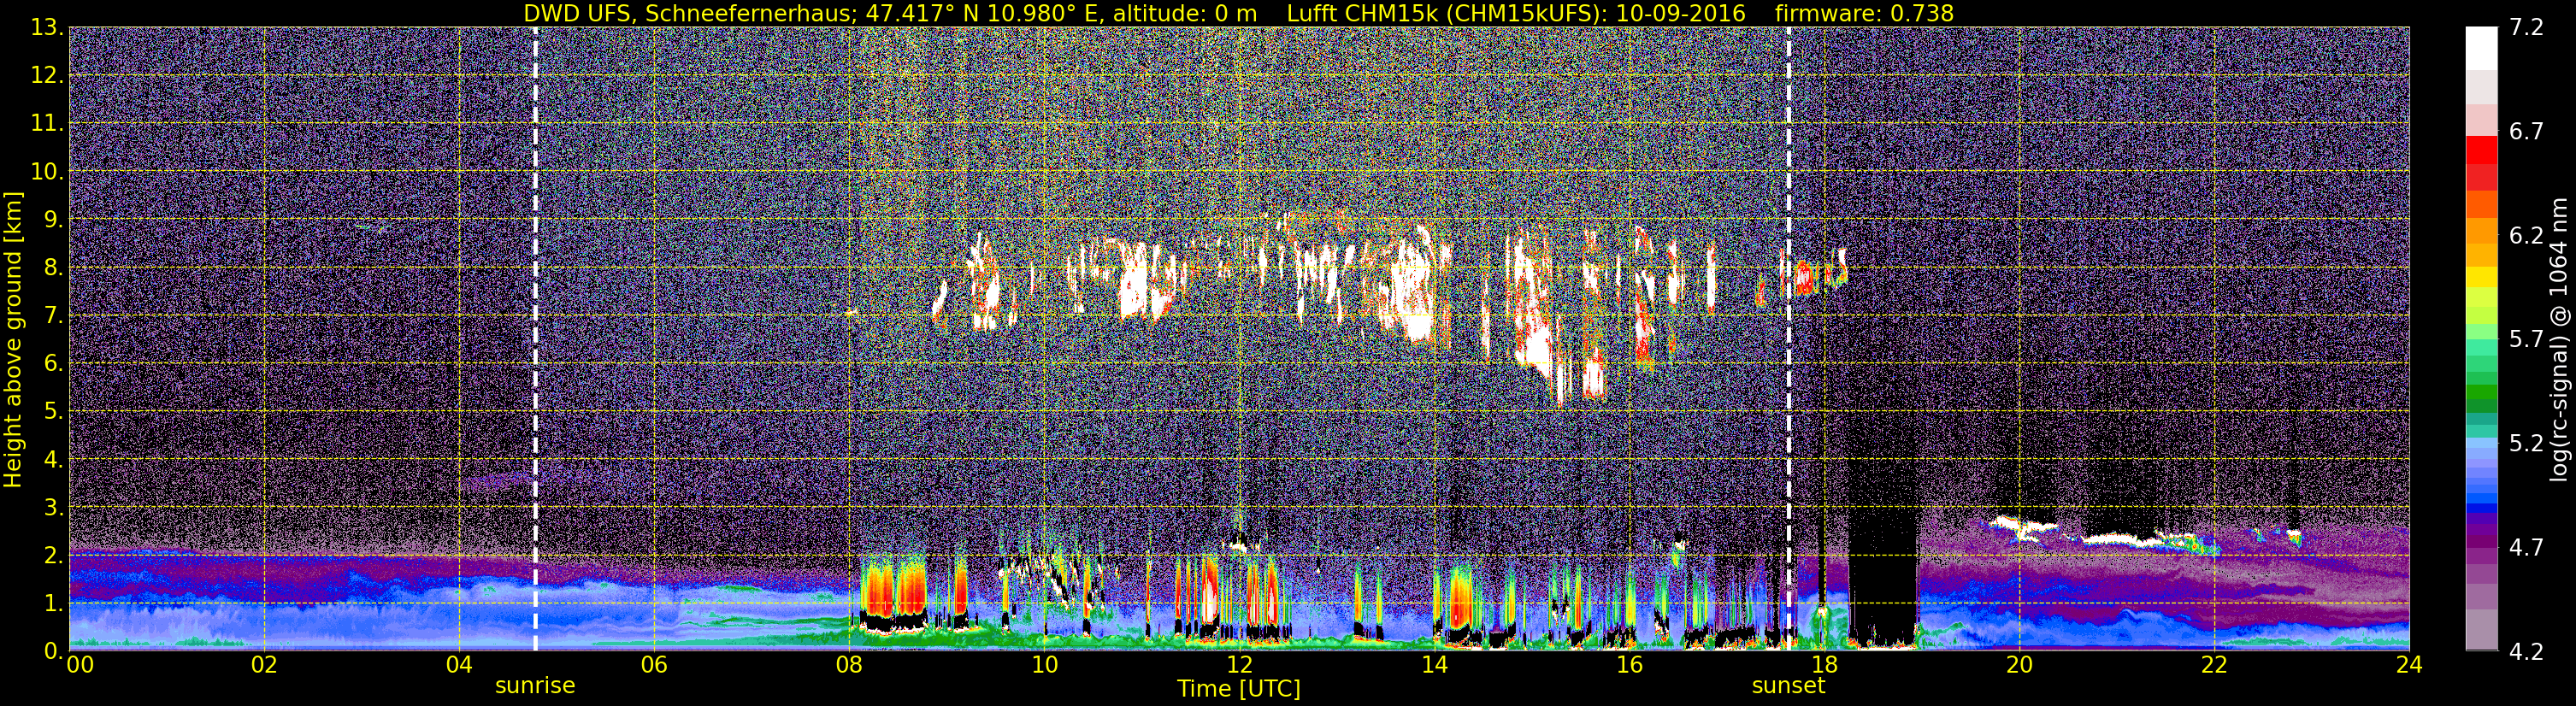
Task: Click the 5.7 value on the colorbar
Action: 2526,340
